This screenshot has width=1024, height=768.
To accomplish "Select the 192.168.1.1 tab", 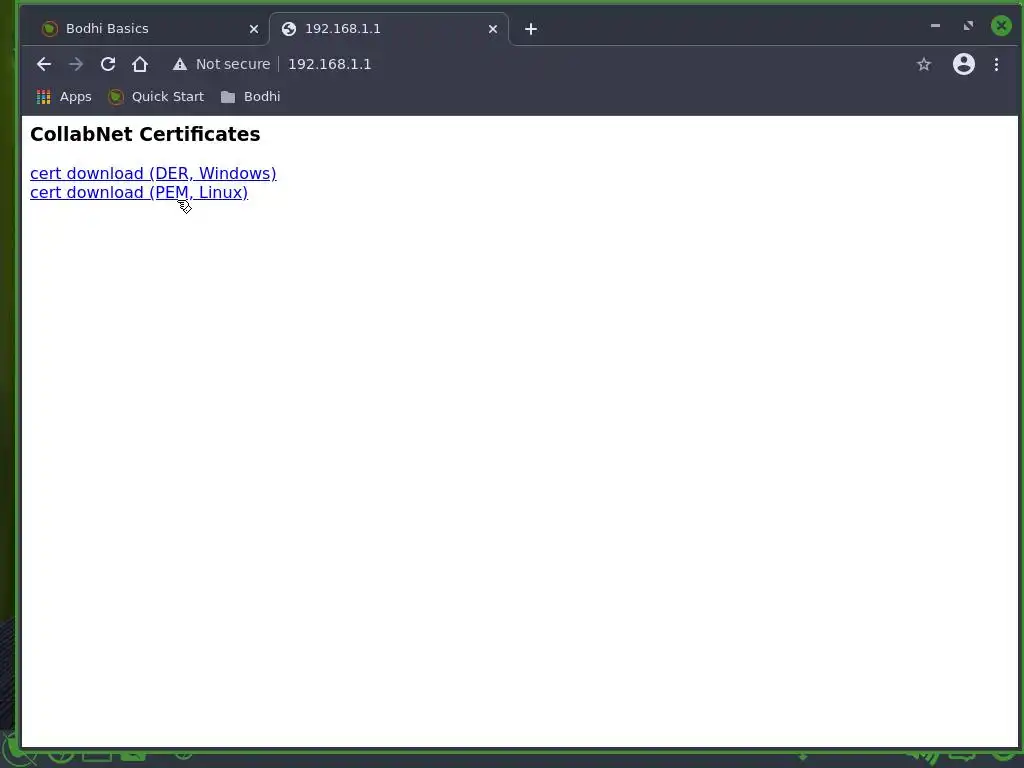I will [389, 29].
